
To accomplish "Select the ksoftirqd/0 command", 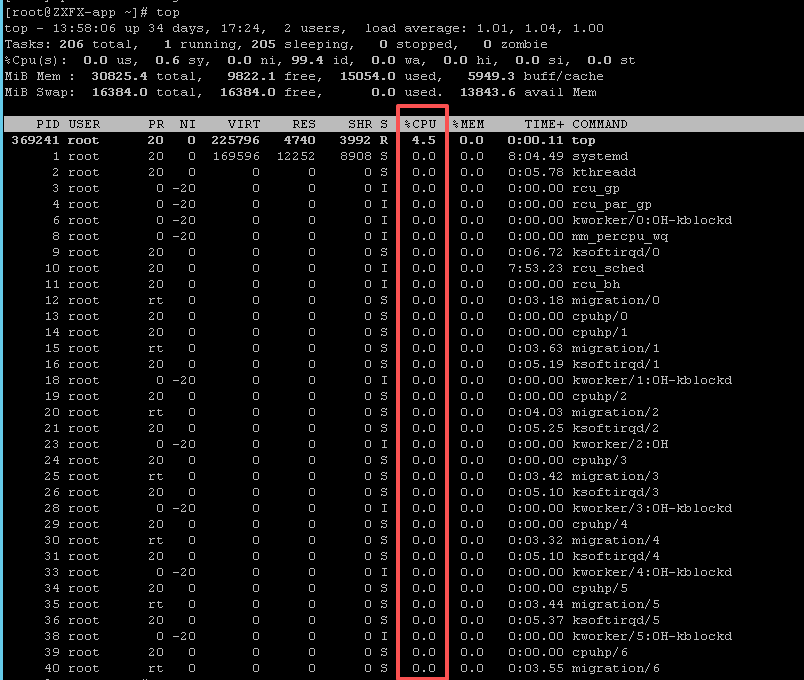I will [x=616, y=252].
